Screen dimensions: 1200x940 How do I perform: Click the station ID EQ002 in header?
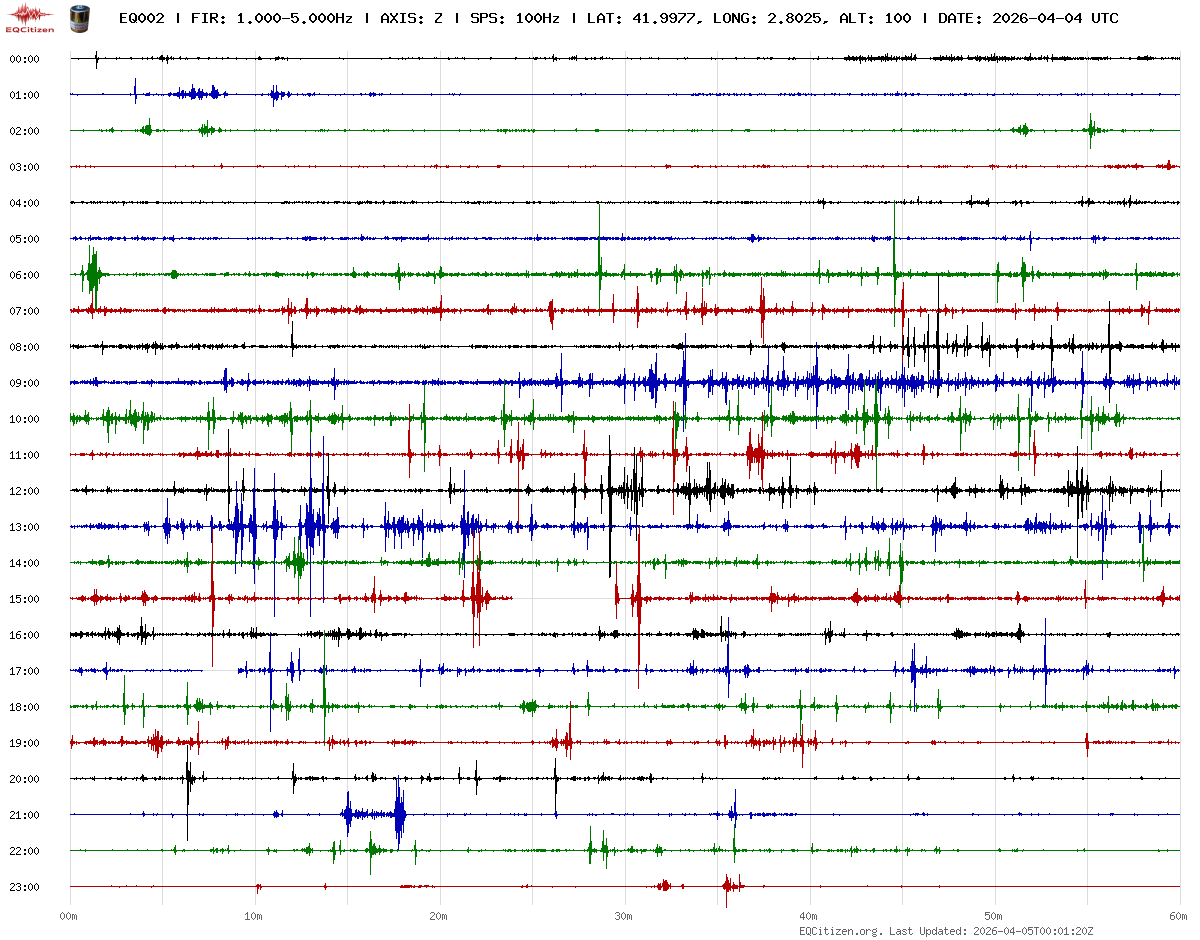[141, 19]
